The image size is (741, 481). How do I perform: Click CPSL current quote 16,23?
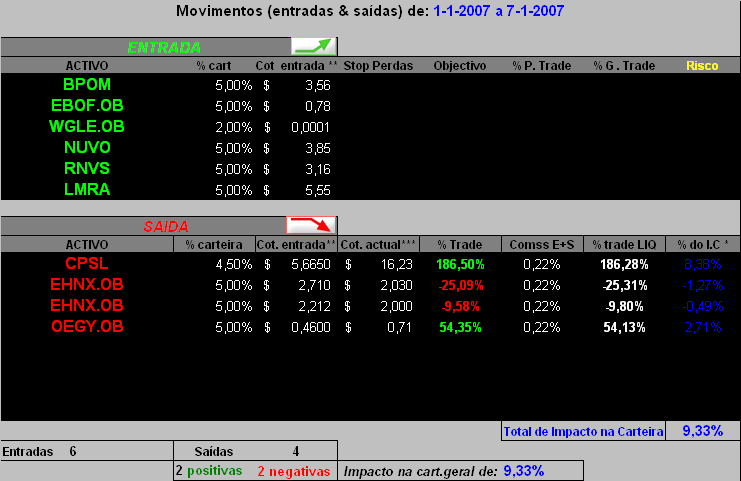[x=396, y=264]
